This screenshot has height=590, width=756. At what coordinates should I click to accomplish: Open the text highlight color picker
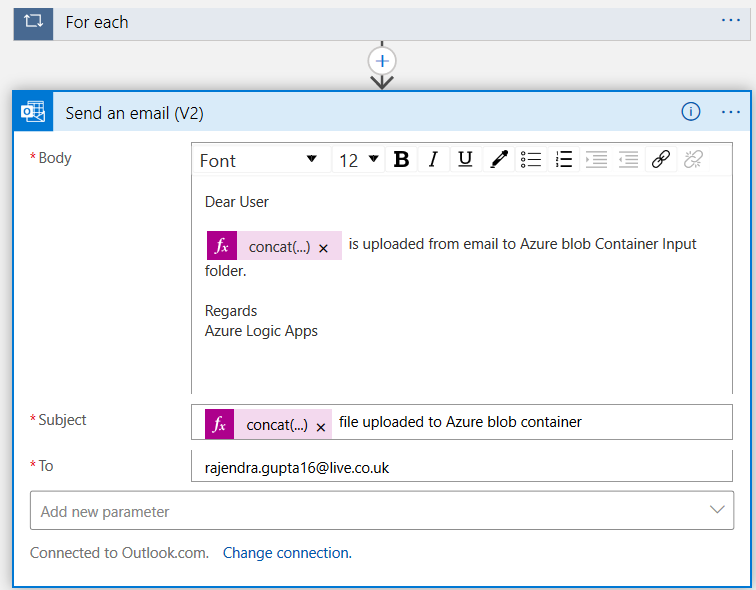498,160
